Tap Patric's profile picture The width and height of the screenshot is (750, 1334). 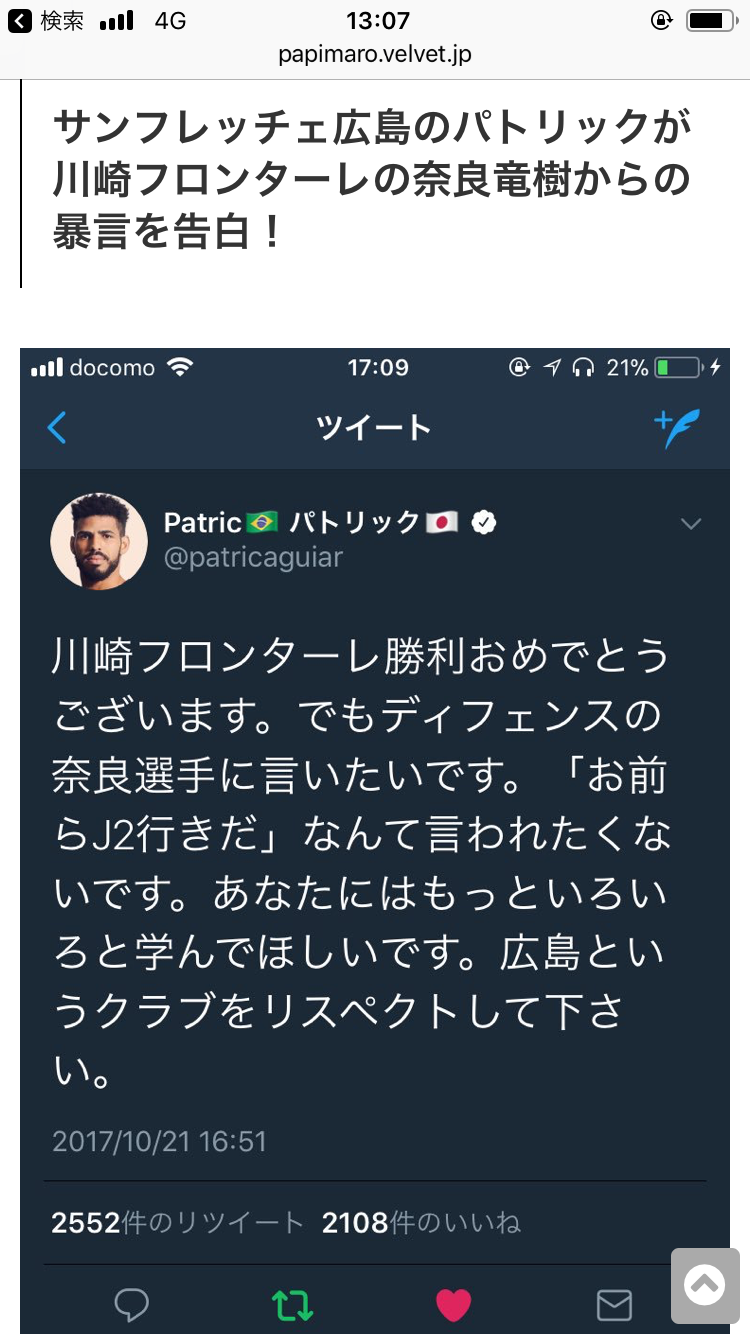coord(99,541)
